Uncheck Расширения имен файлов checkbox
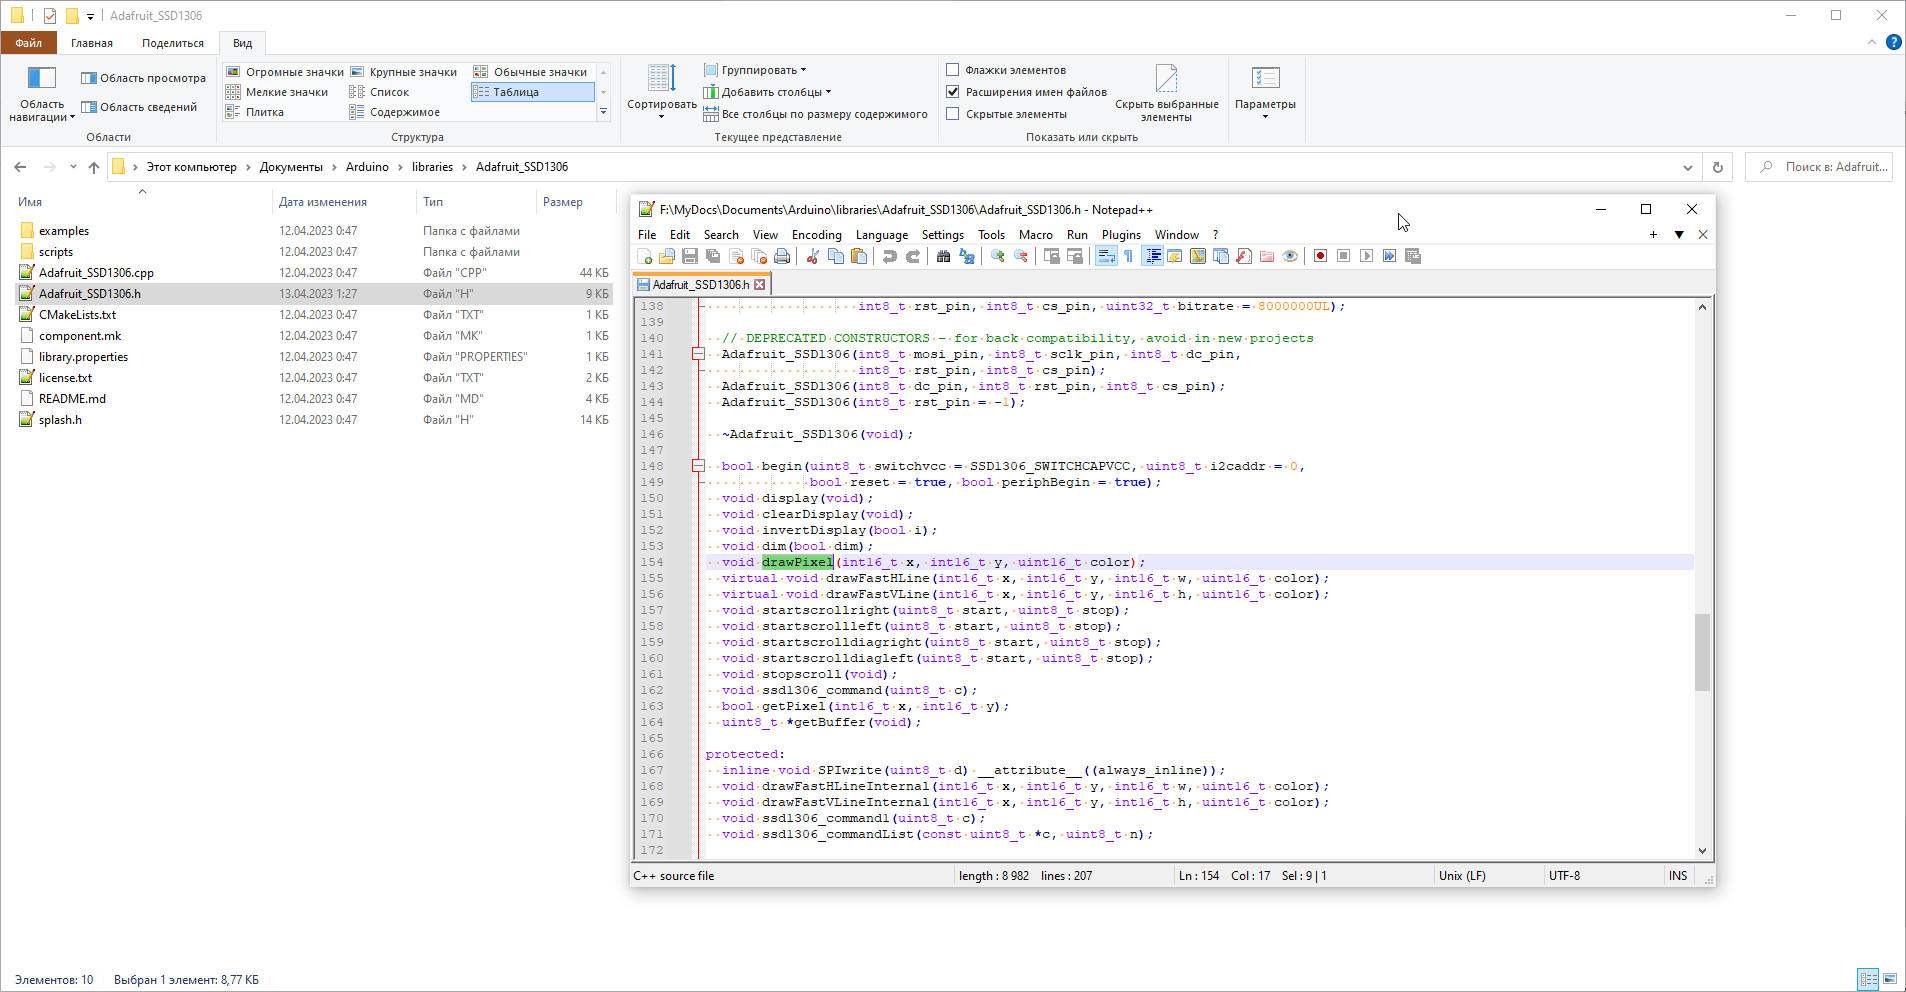The height and width of the screenshot is (992, 1906). coord(953,92)
